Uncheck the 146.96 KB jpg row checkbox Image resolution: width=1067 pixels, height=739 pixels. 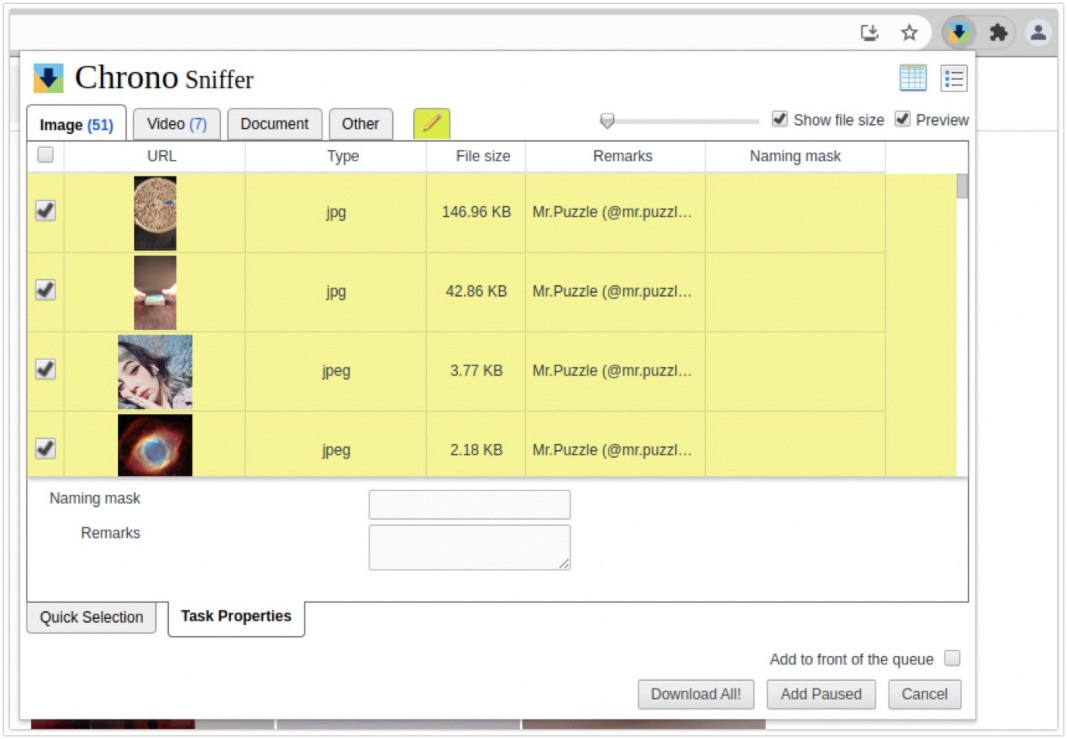(x=46, y=211)
